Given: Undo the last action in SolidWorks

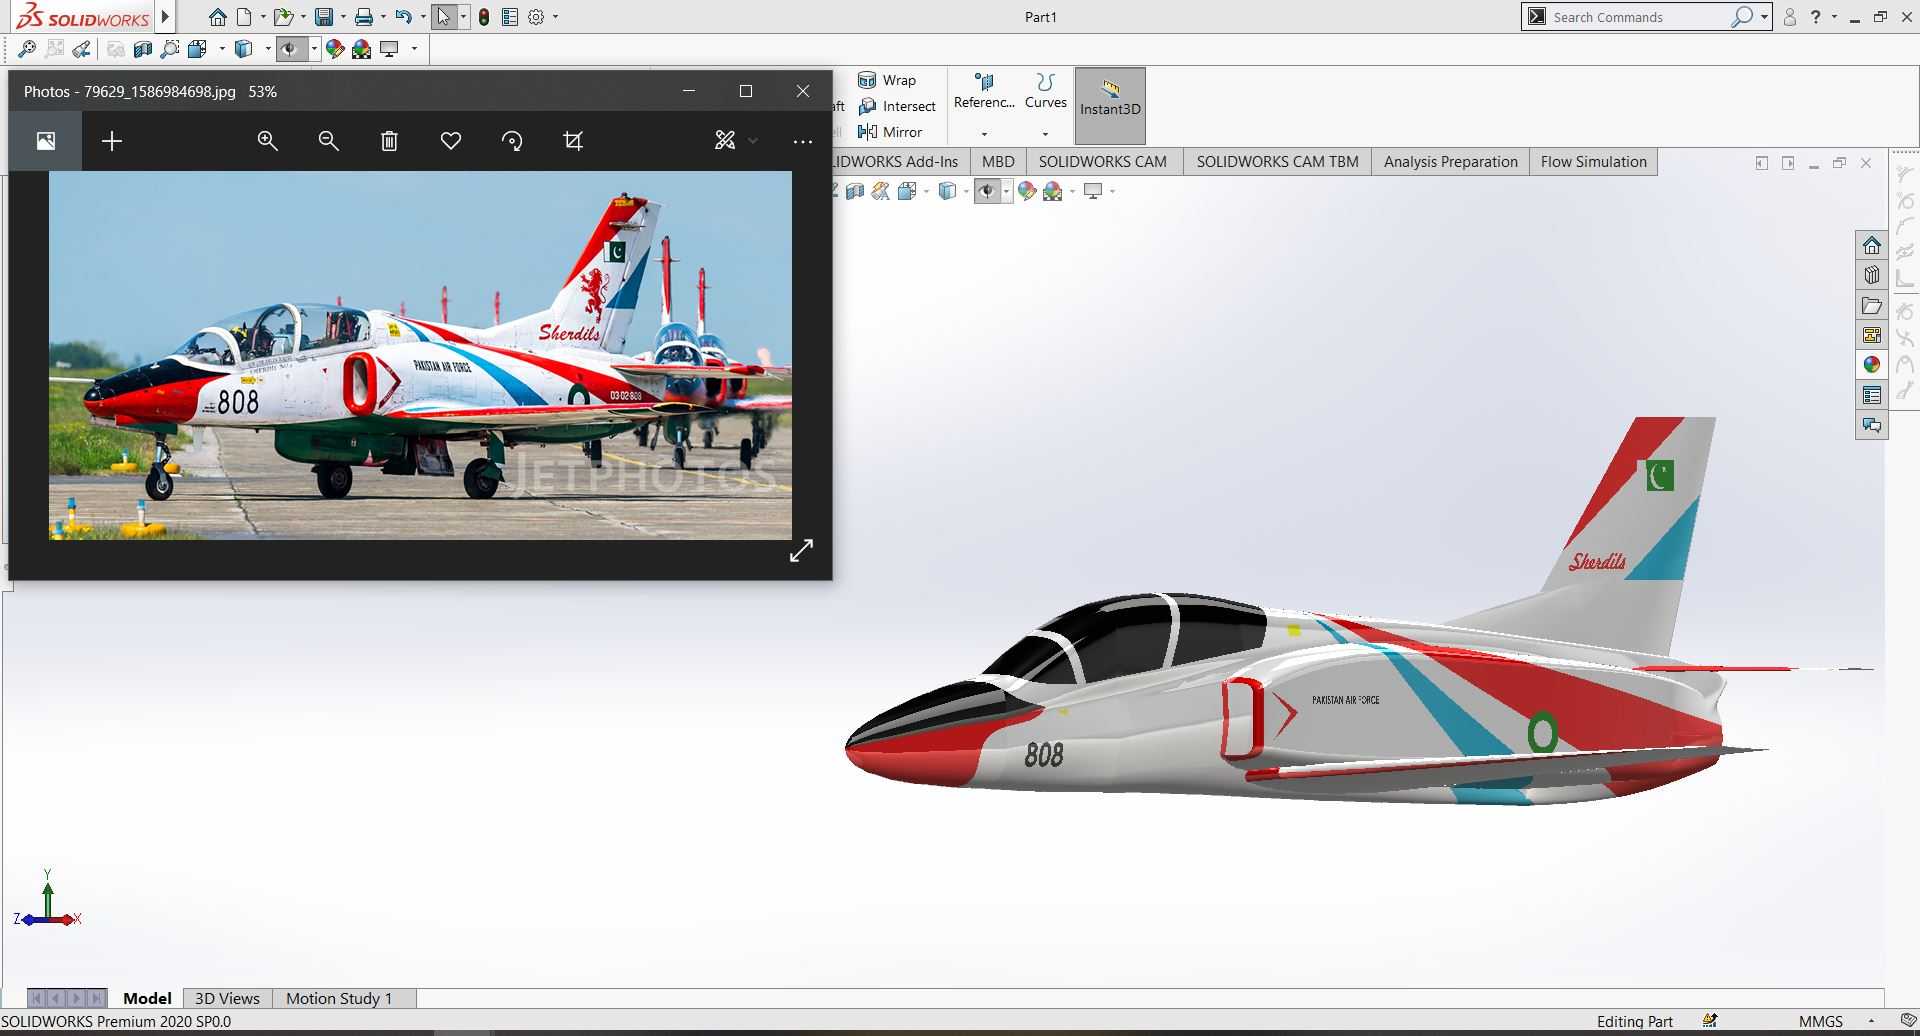Looking at the screenshot, I should click(x=403, y=17).
